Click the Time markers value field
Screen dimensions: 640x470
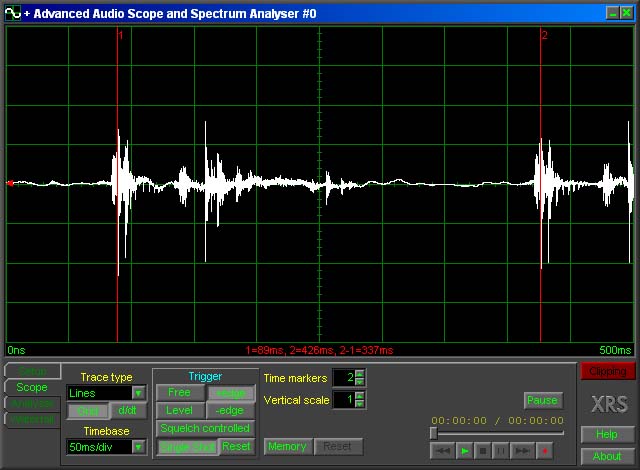344,378
